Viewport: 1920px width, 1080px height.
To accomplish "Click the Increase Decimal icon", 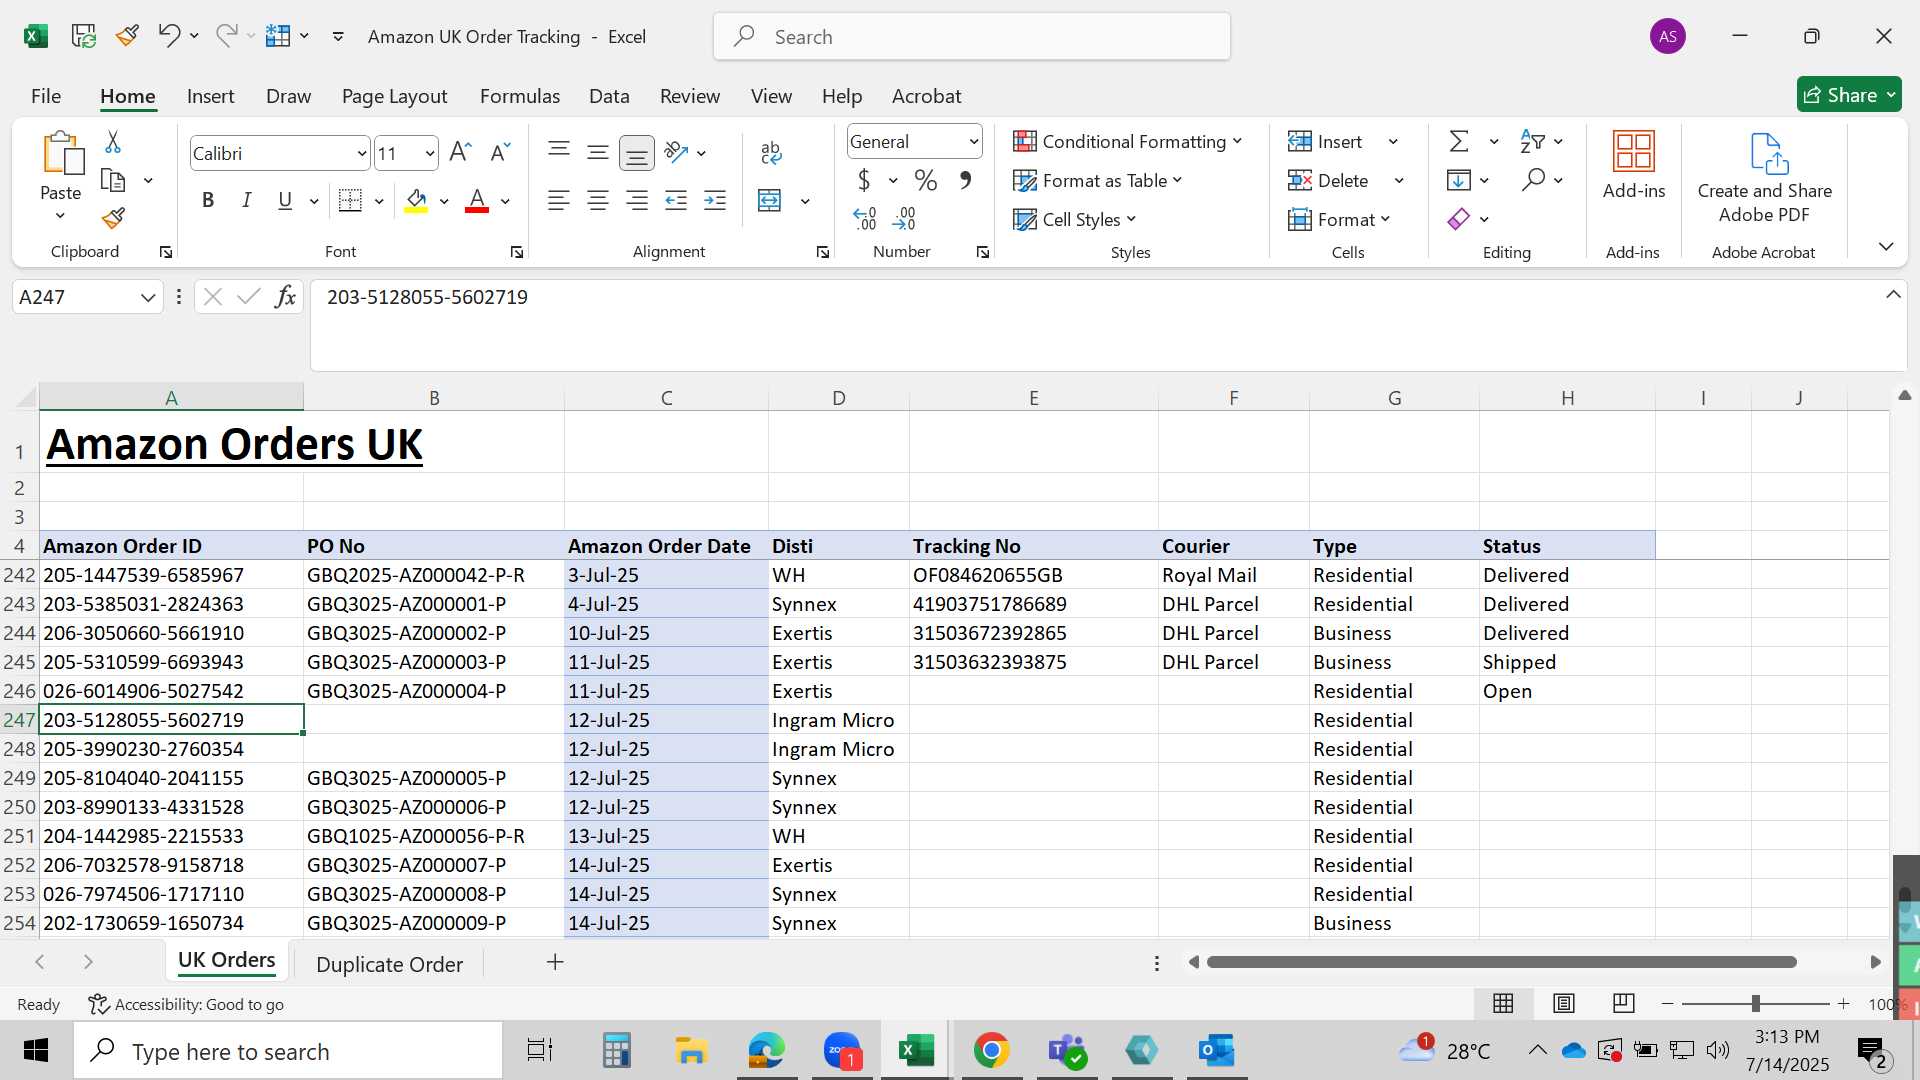I will [x=865, y=218].
